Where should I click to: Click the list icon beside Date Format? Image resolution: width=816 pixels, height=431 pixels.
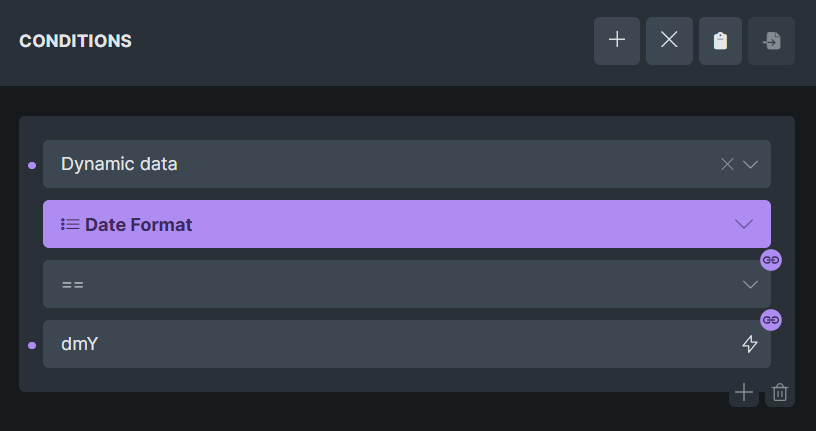coord(70,224)
